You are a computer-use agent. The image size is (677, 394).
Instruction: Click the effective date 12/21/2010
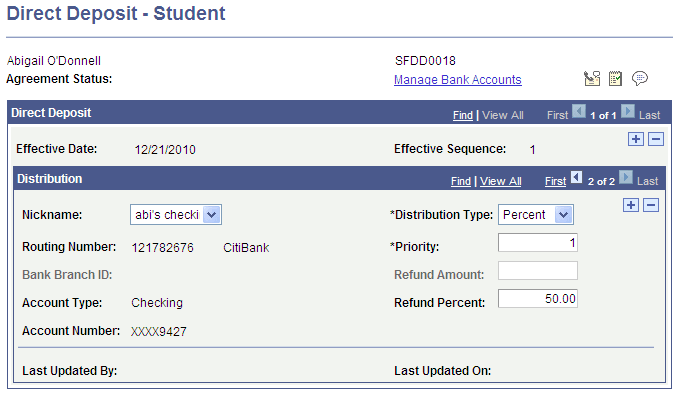tap(165, 150)
